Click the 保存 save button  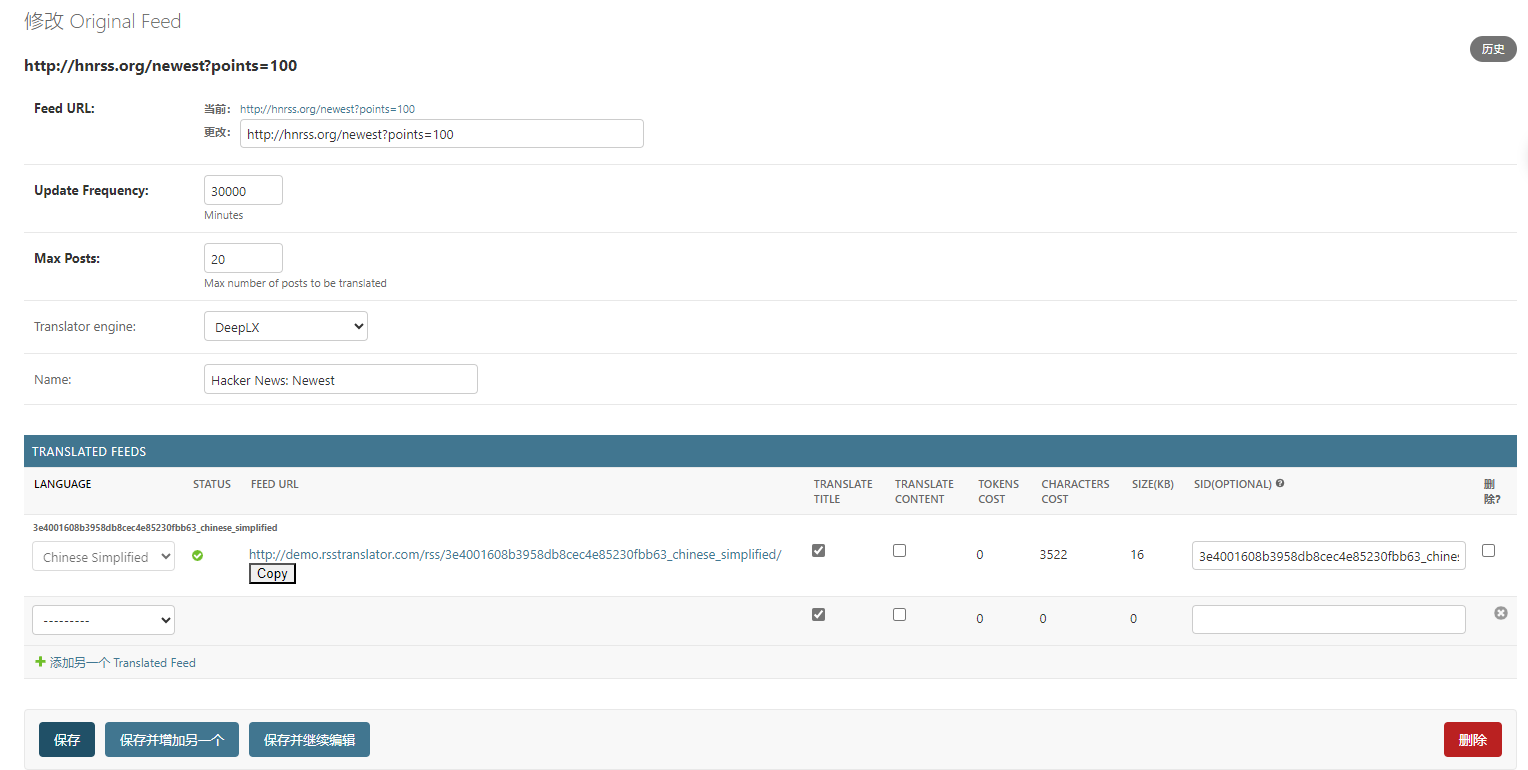pyautogui.click(x=67, y=740)
